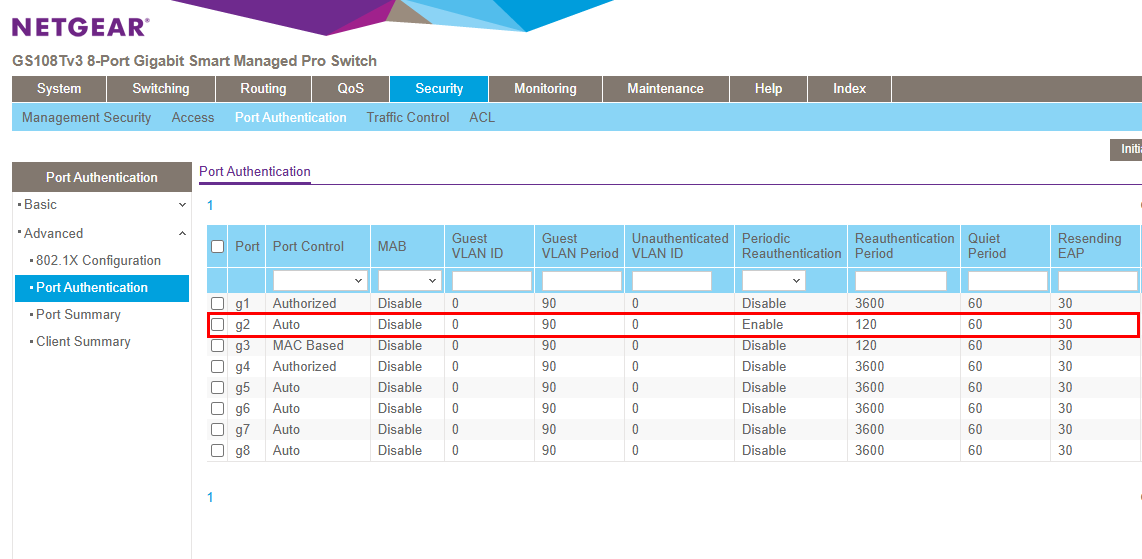Image resolution: width=1142 pixels, height=559 pixels.
Task: Open the Port Control filter dropdown
Action: click(320, 281)
